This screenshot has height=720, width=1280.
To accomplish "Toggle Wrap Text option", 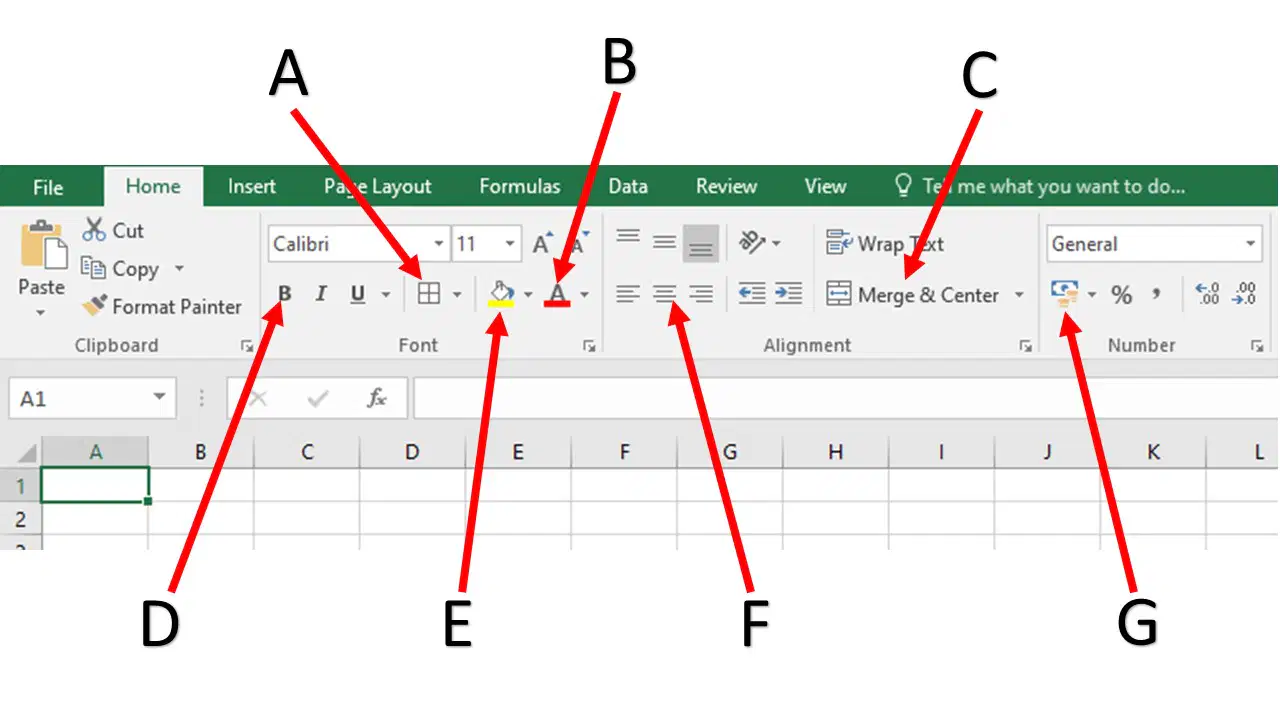I will pos(885,243).
